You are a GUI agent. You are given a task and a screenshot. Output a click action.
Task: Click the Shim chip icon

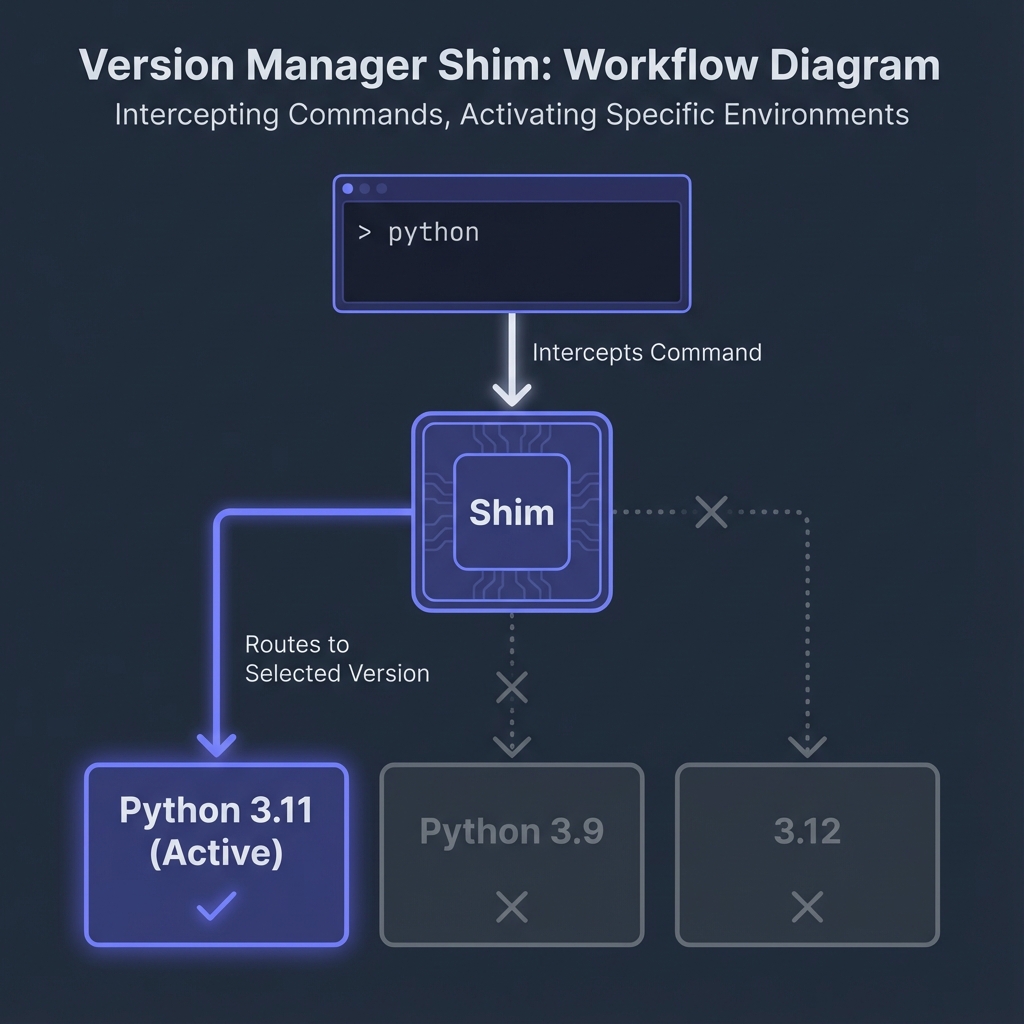pos(511,512)
